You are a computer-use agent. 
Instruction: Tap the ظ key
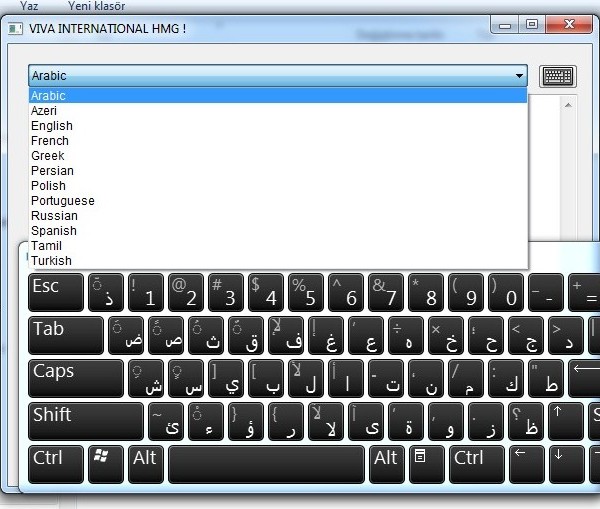(x=526, y=421)
